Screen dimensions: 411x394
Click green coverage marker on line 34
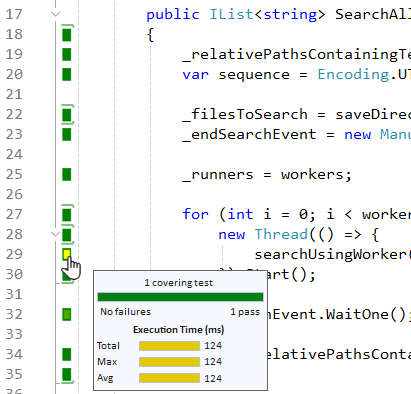coord(67,355)
